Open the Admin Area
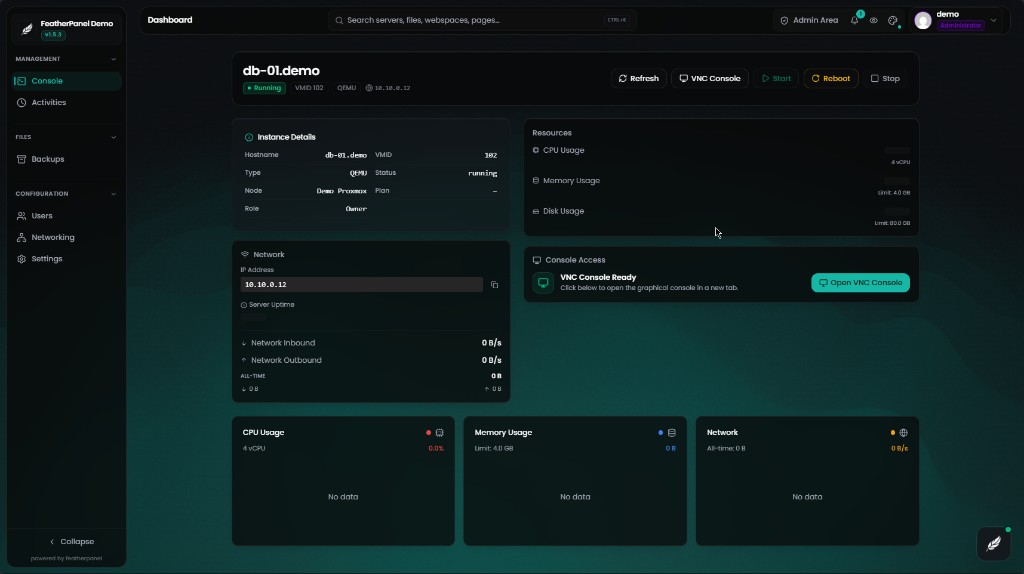 (x=809, y=20)
